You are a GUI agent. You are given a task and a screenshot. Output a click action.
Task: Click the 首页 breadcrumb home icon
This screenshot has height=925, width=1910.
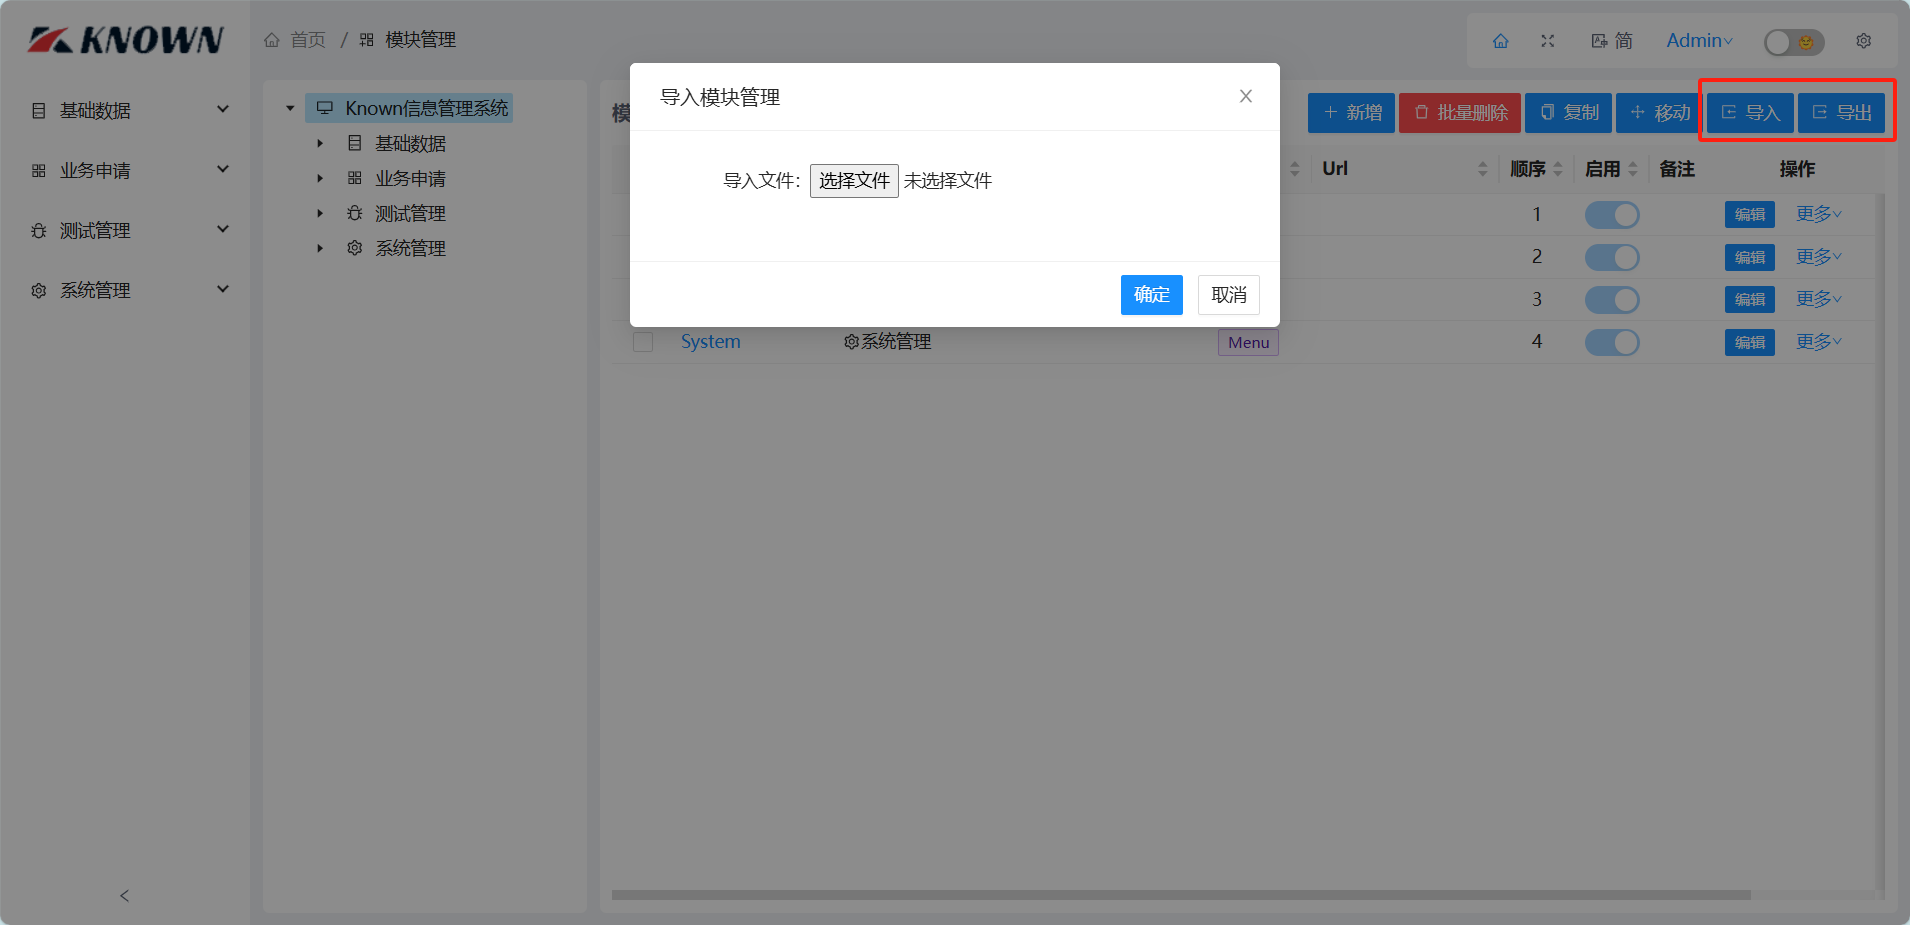[272, 40]
